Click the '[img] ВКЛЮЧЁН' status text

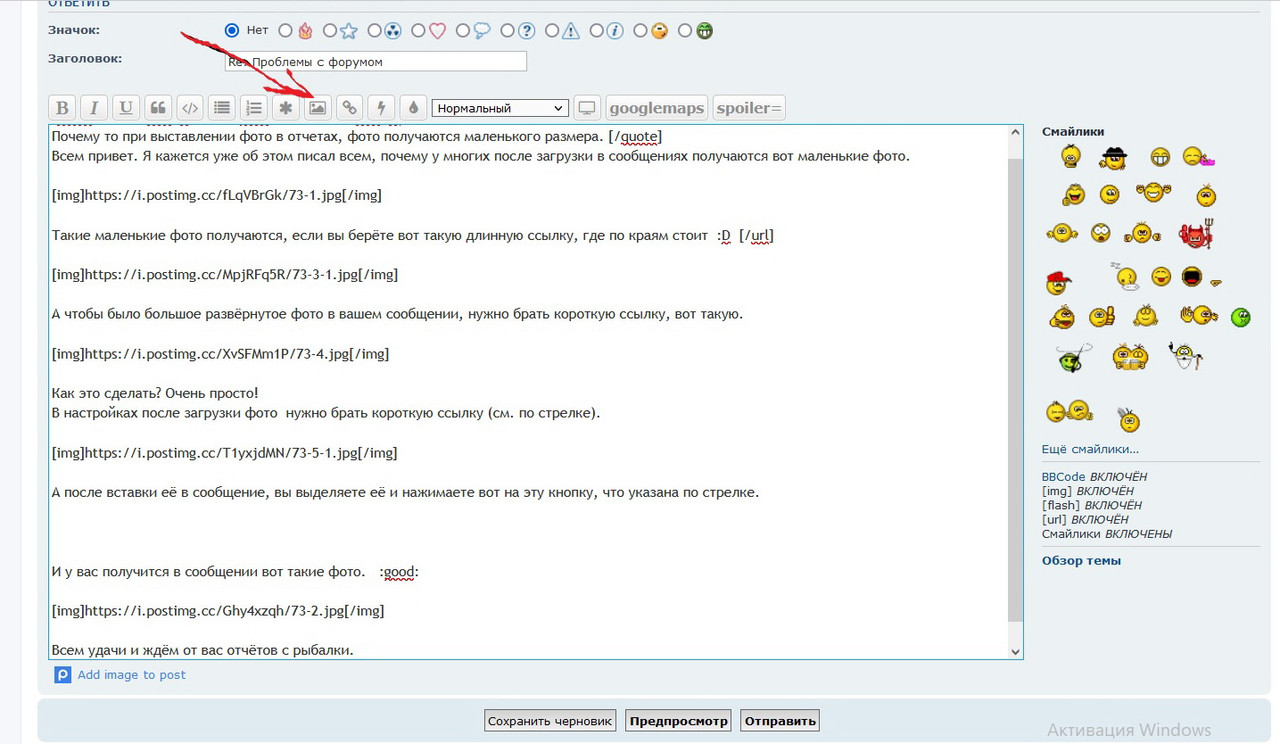pos(1088,491)
